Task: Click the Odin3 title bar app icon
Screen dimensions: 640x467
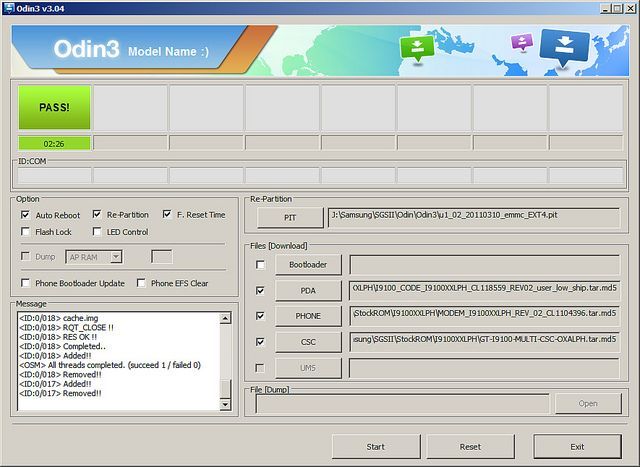Action: [x=8, y=8]
